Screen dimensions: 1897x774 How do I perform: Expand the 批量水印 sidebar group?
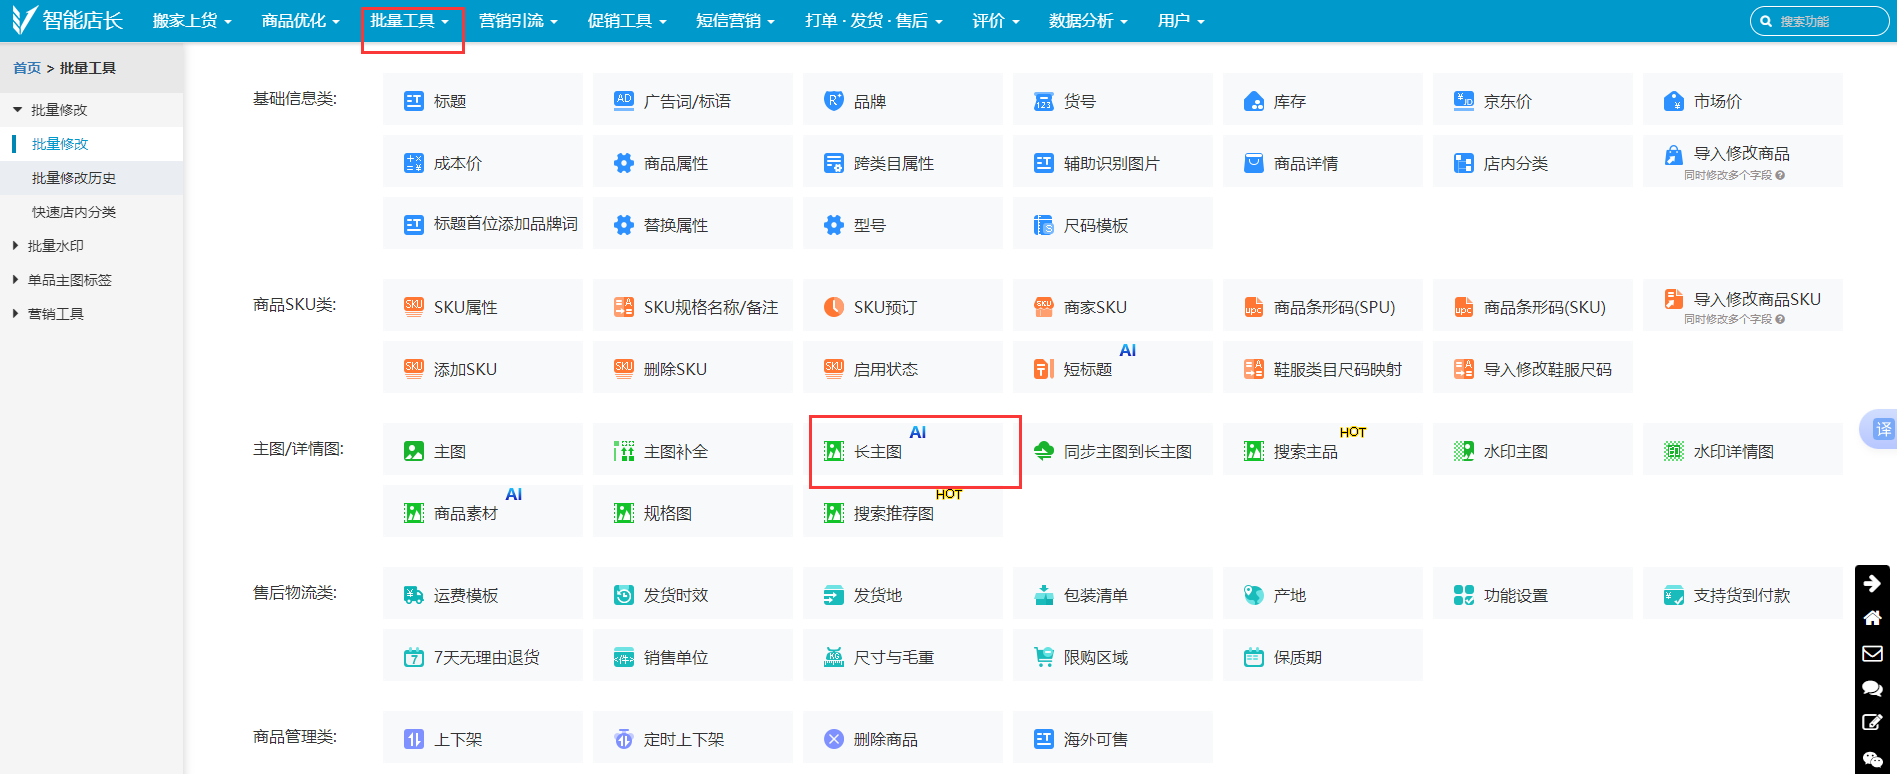tap(55, 246)
